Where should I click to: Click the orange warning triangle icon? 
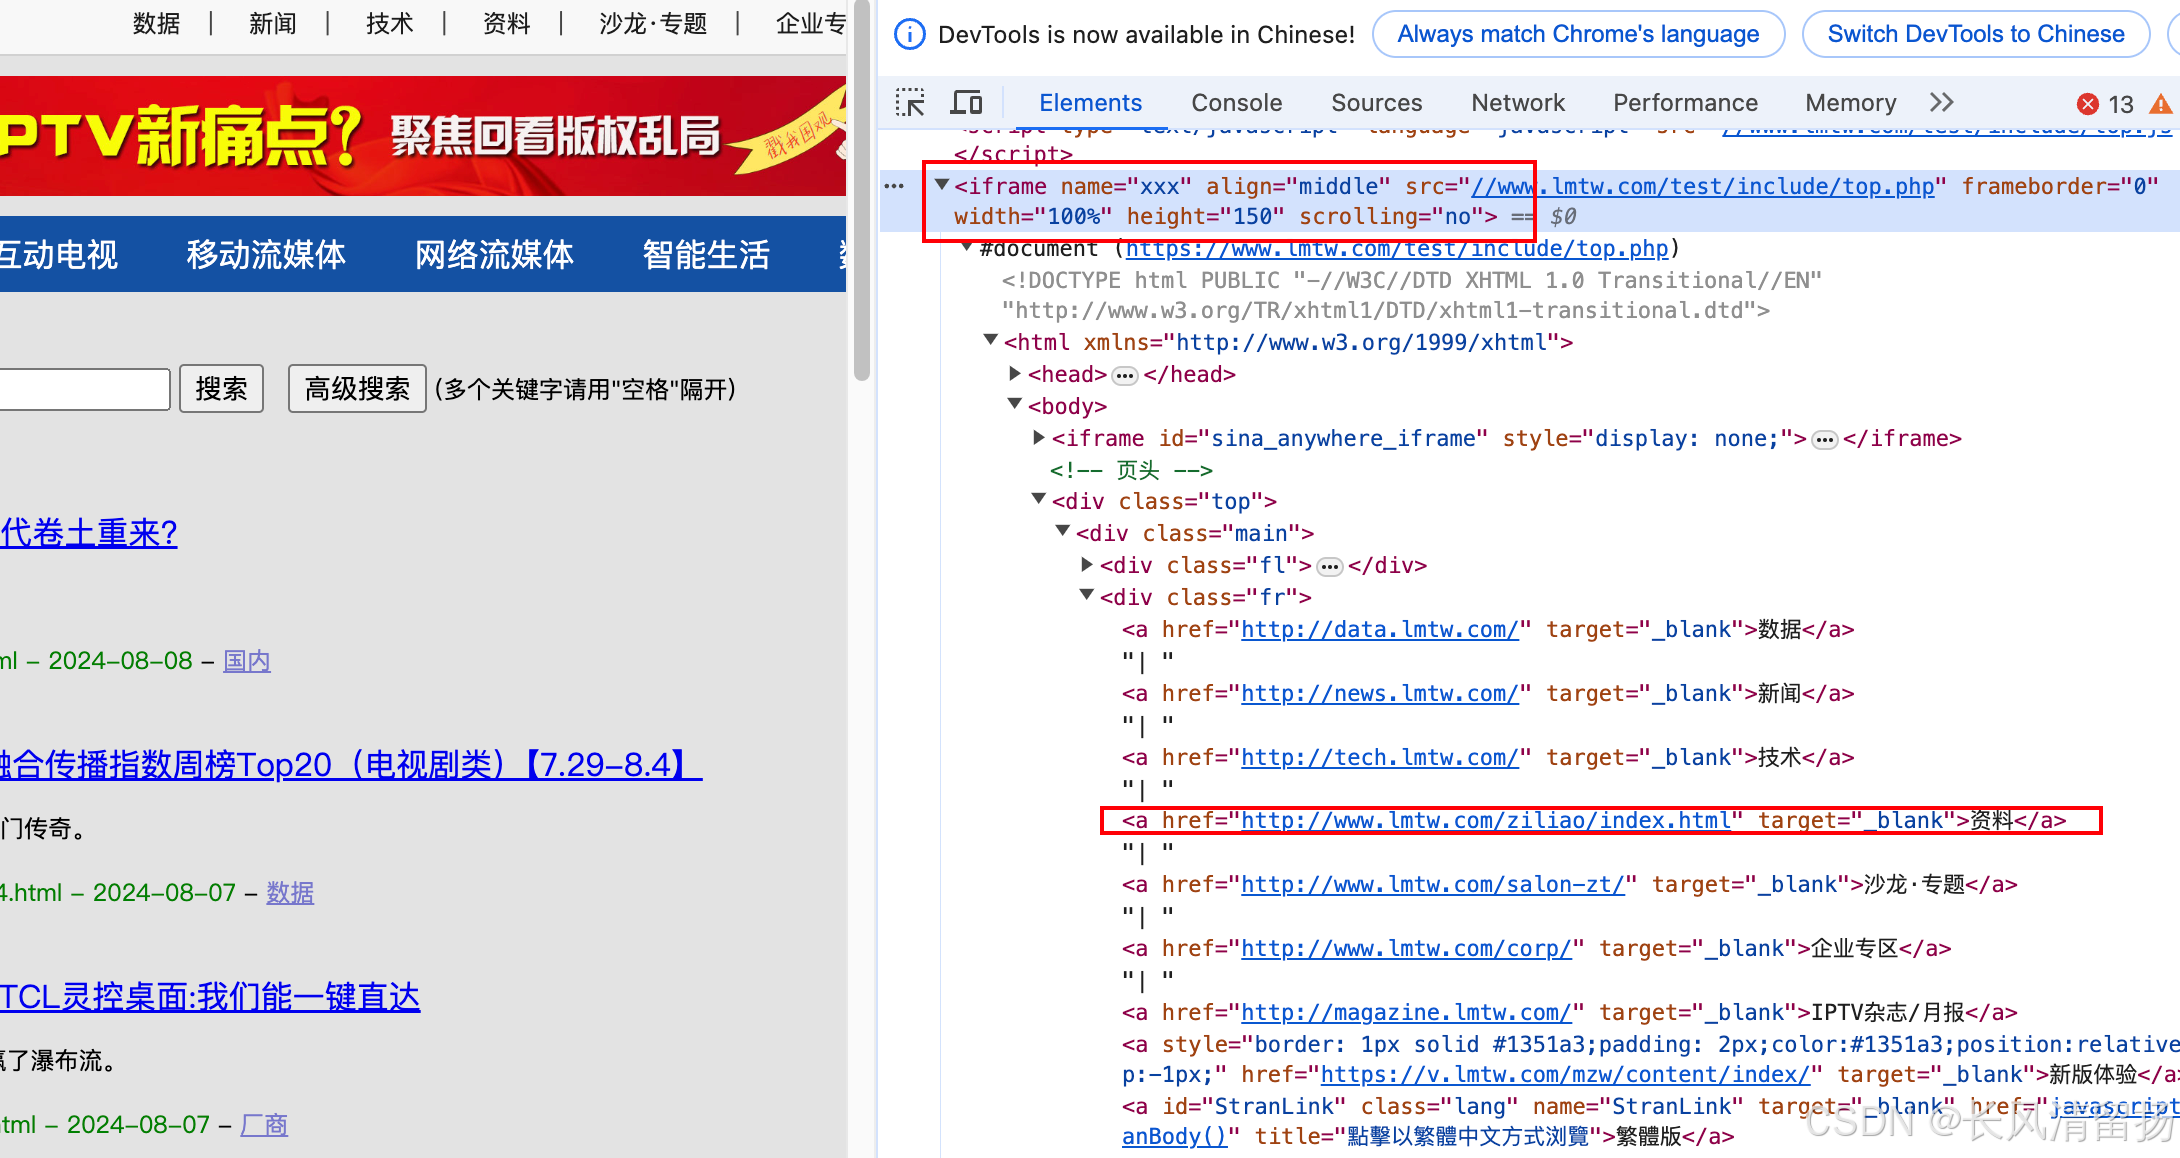click(2161, 104)
